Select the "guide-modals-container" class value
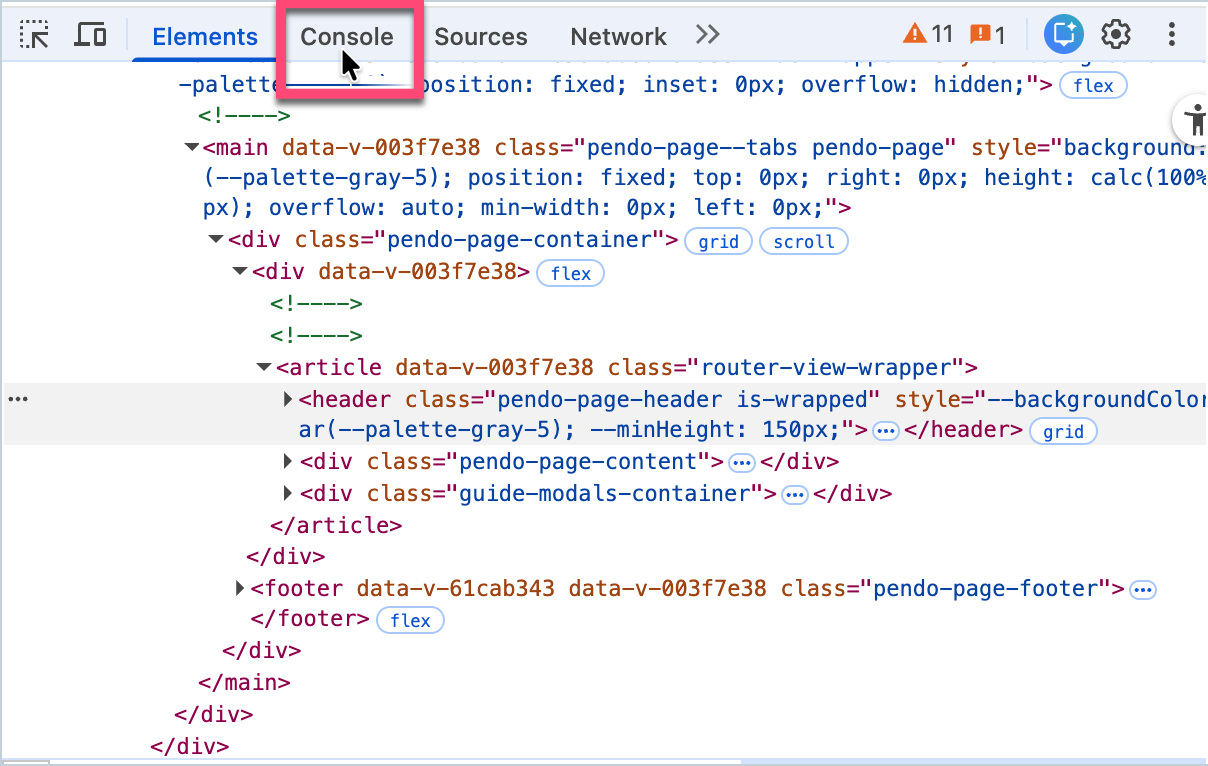 click(604, 494)
